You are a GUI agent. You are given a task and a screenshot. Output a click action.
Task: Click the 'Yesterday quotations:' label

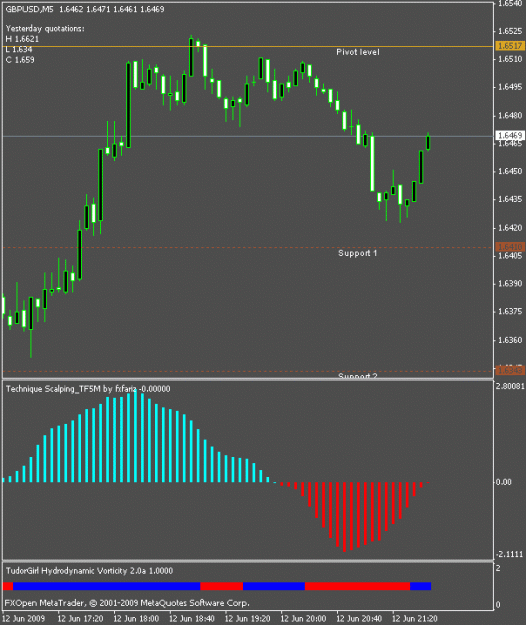pos(45,29)
